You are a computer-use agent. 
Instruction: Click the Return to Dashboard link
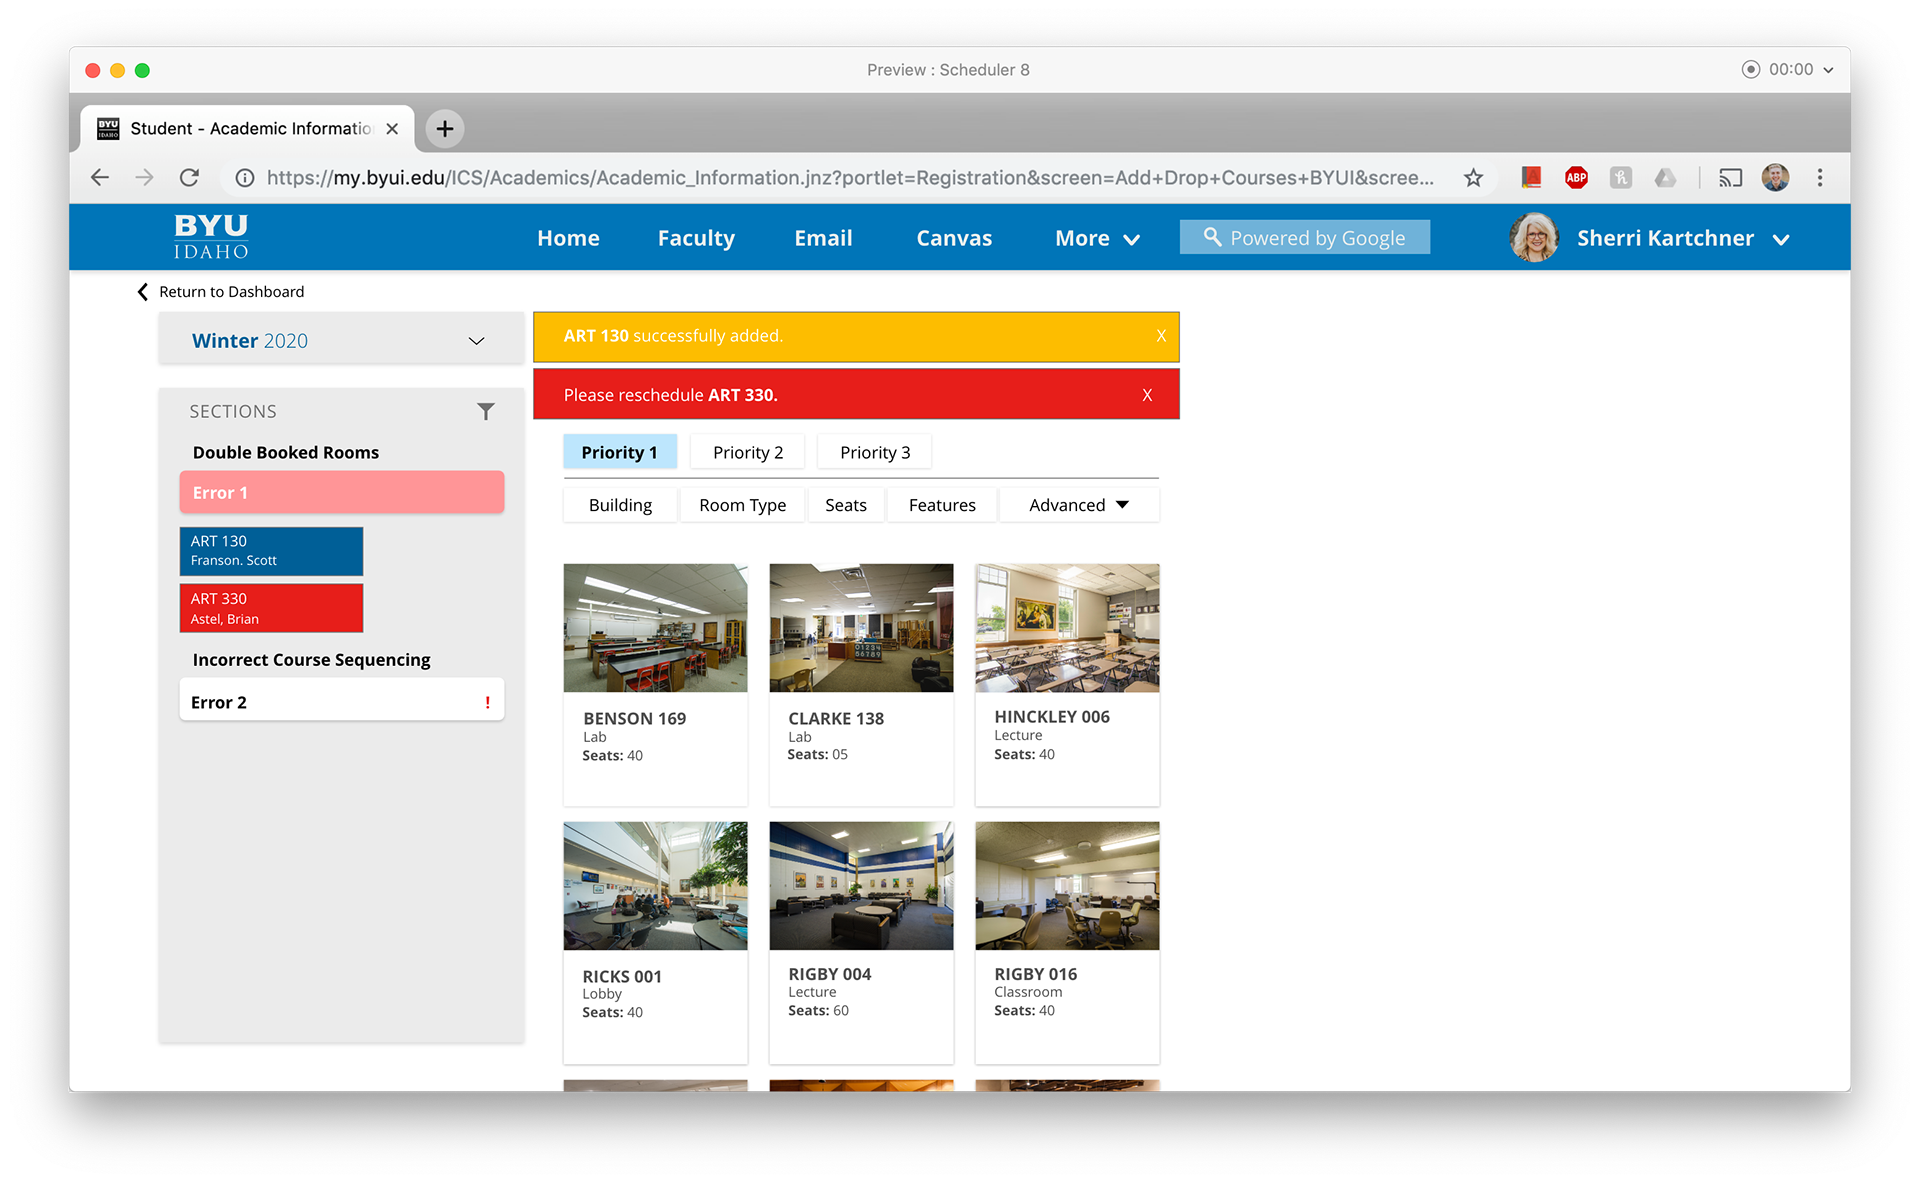click(x=231, y=292)
